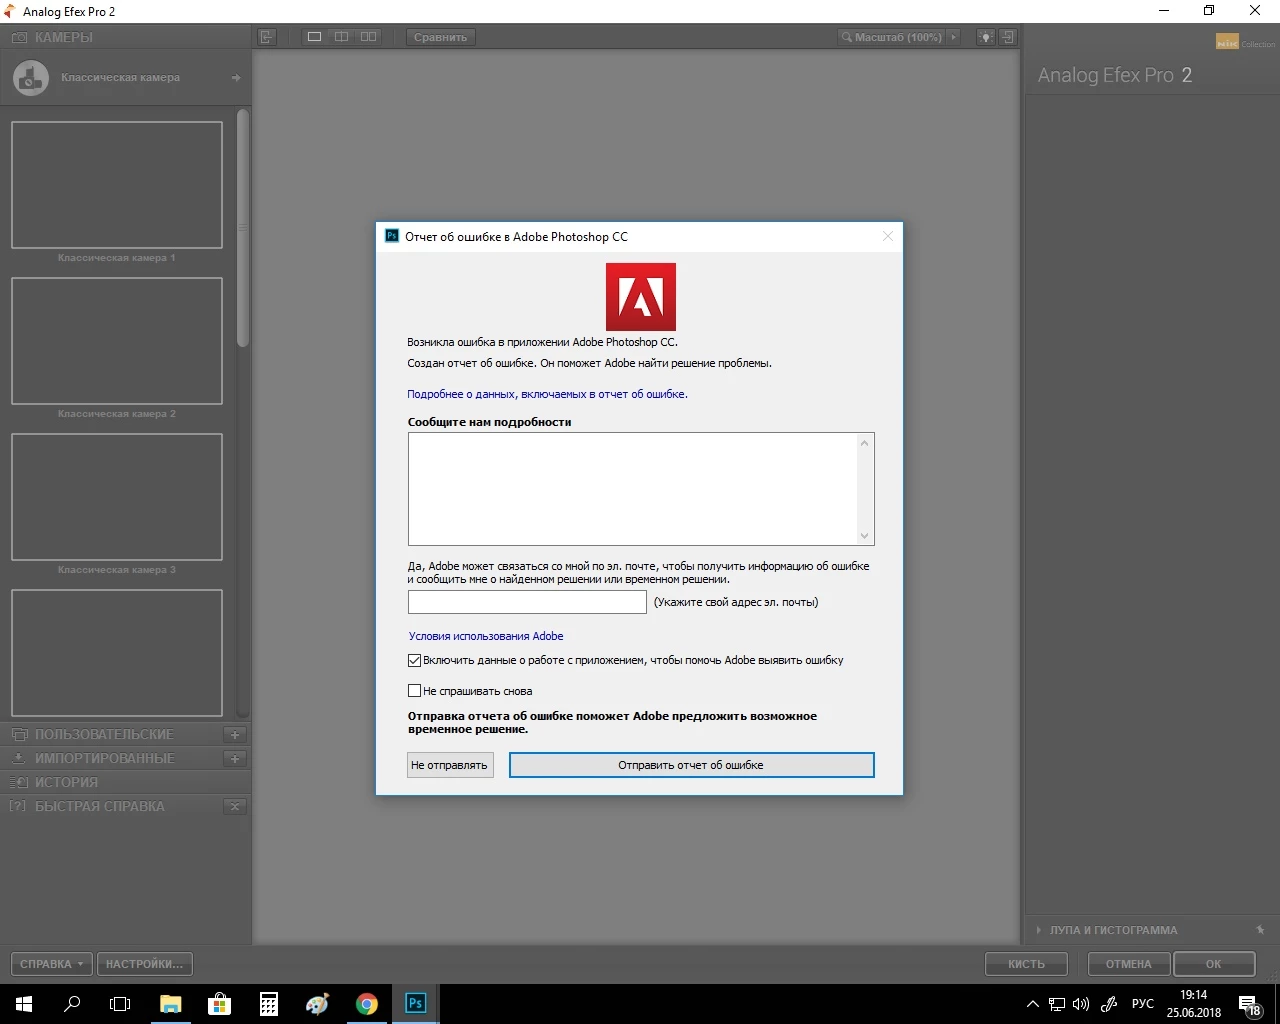Click the Сравнить compare button
Image resolution: width=1280 pixels, height=1024 pixels.
(x=440, y=37)
